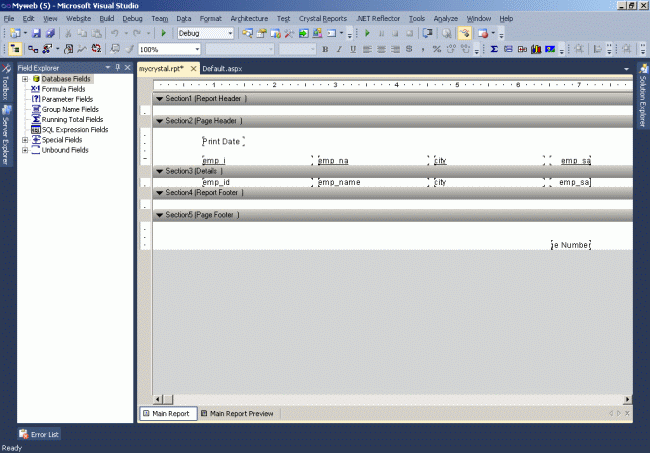The width and height of the screenshot is (650, 453).
Task: Collapse Section2 Page Header triangle
Action: 159,121
